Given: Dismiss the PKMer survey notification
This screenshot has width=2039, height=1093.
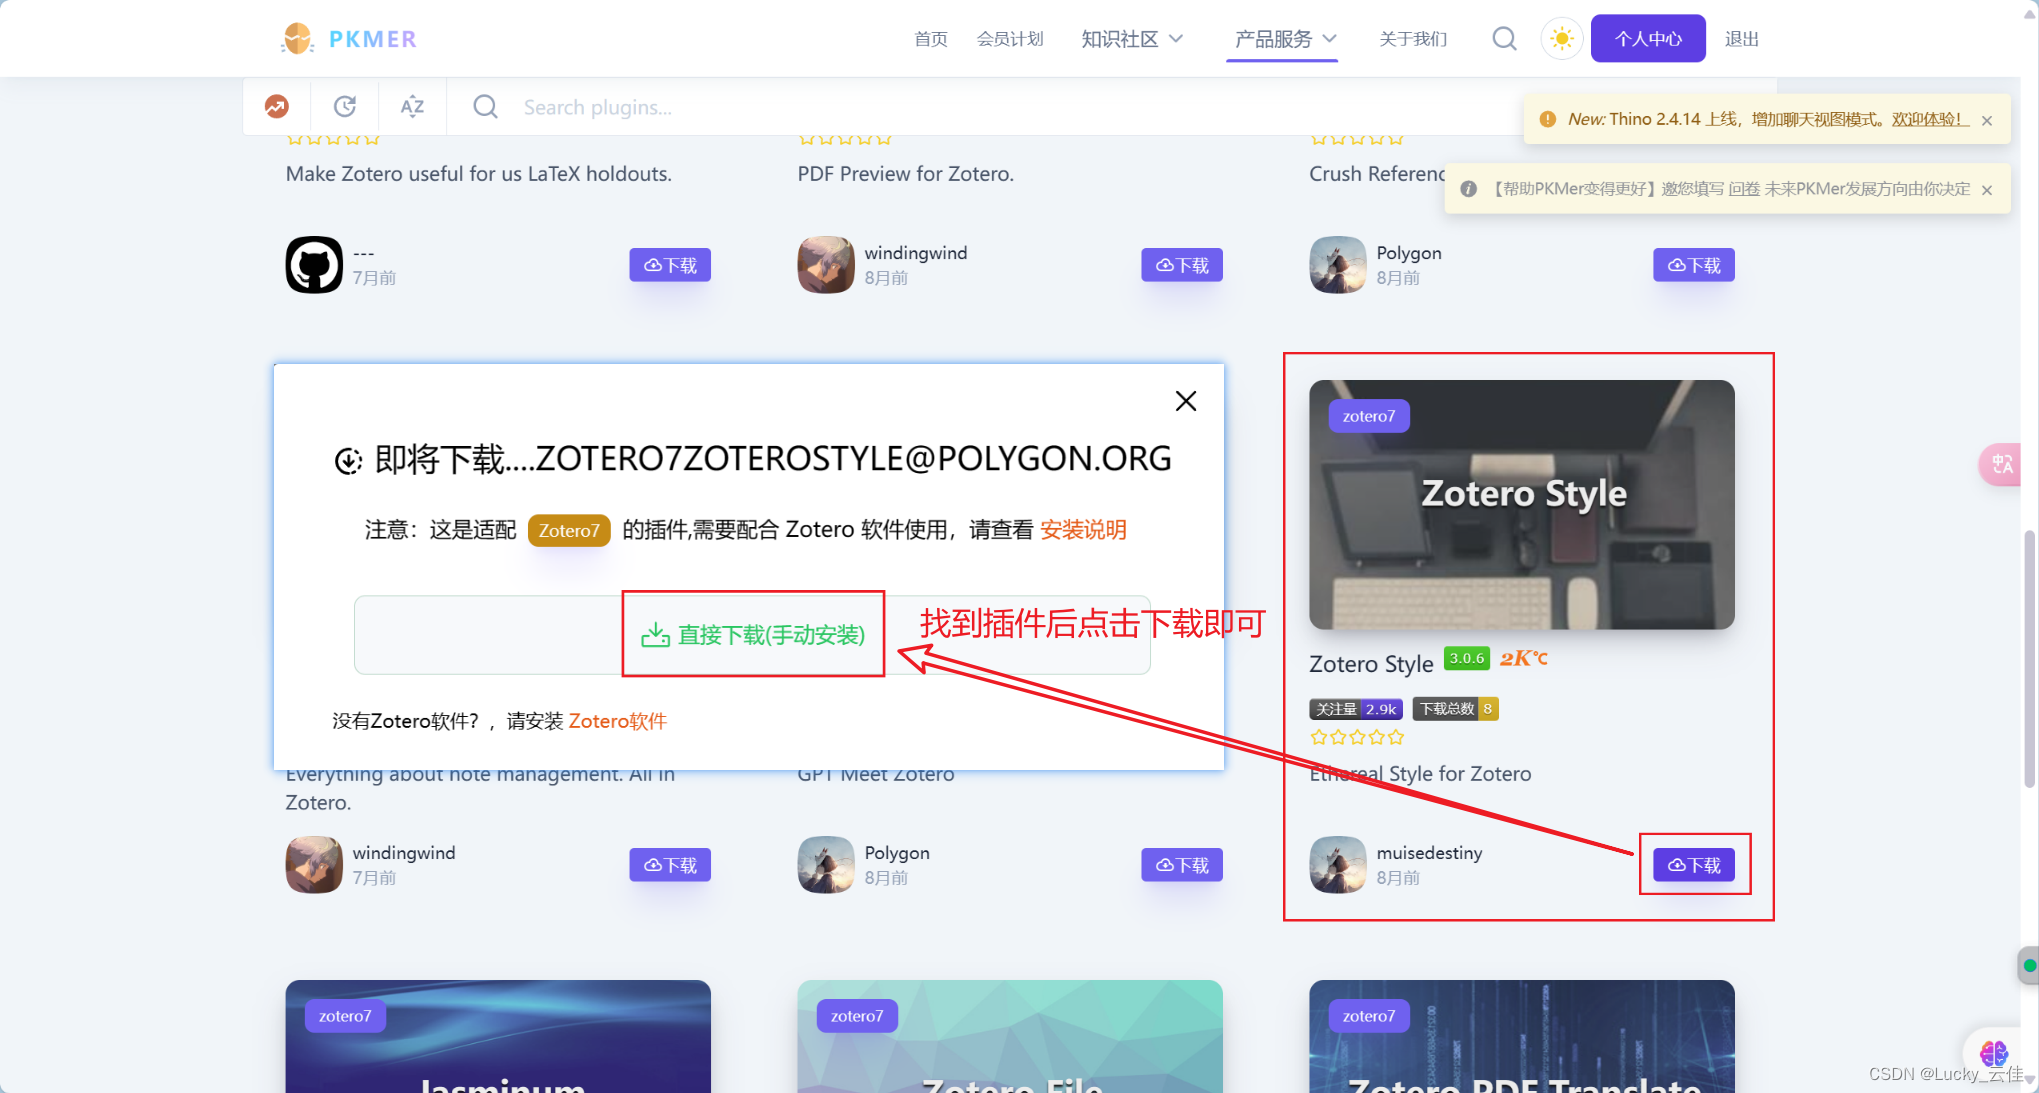Looking at the screenshot, I should pos(1987,190).
